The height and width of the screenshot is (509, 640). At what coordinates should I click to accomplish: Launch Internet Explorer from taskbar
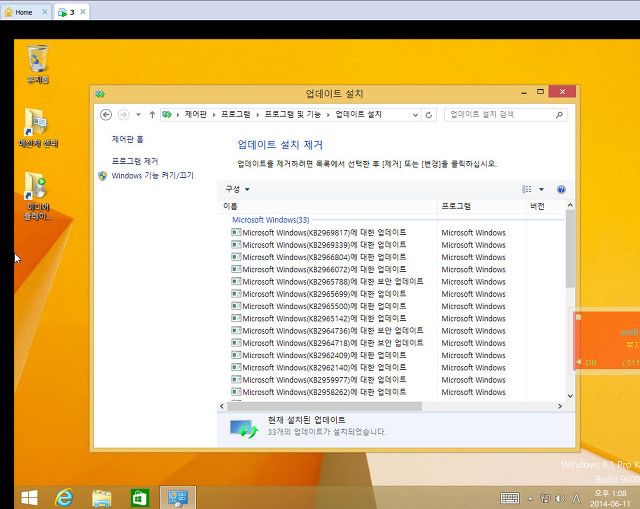pyautogui.click(x=64, y=498)
